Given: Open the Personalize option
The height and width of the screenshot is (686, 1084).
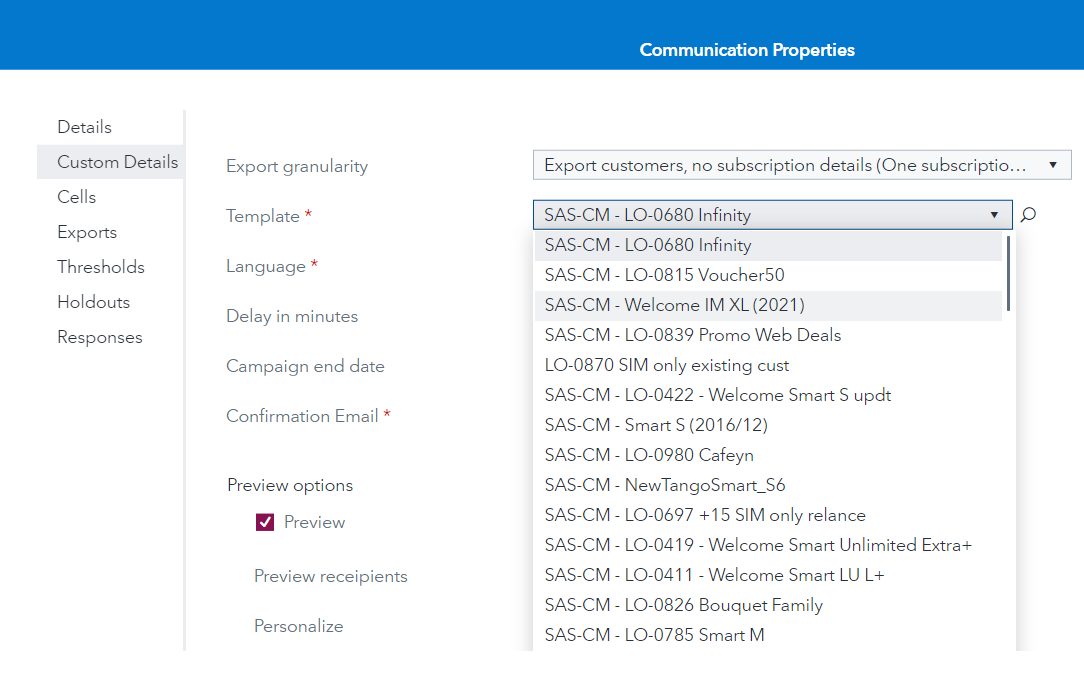Looking at the screenshot, I should tap(298, 626).
